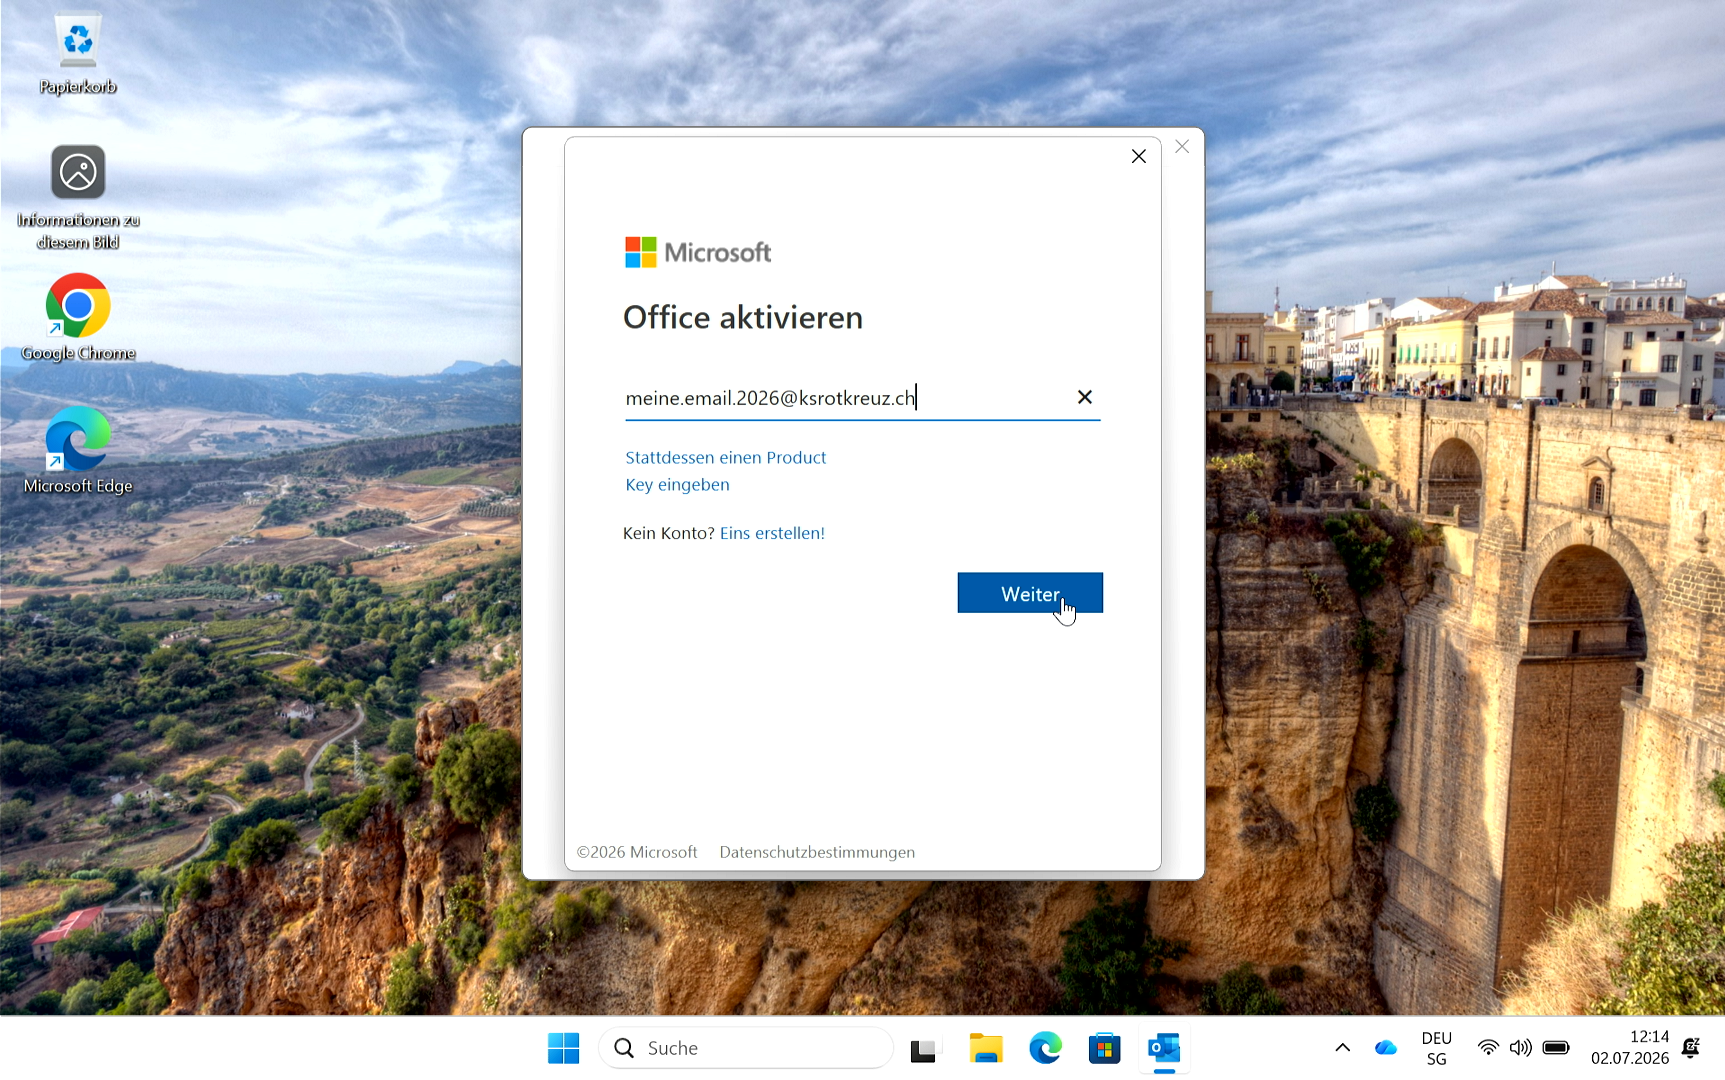Image resolution: width=1725 pixels, height=1080 pixels.
Task: Launch Microsoft Edge desktop shortcut
Action: [78, 451]
